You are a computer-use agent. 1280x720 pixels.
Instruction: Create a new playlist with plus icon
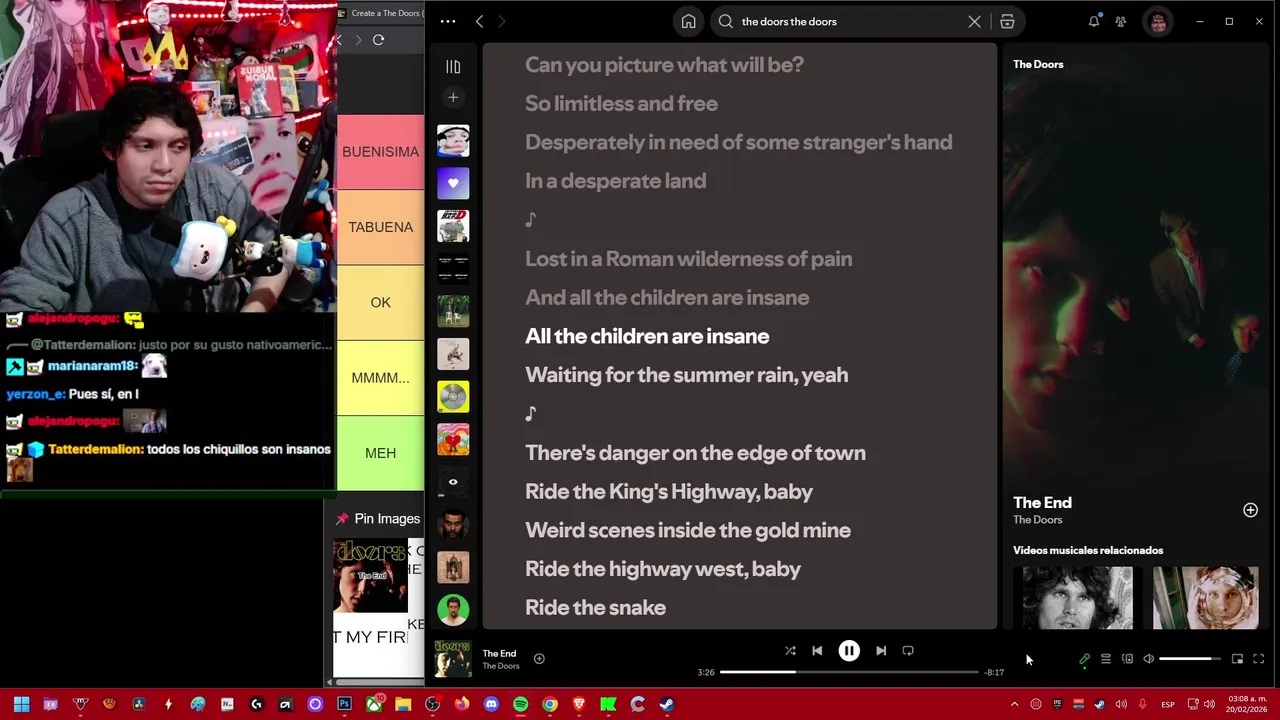[x=453, y=97]
